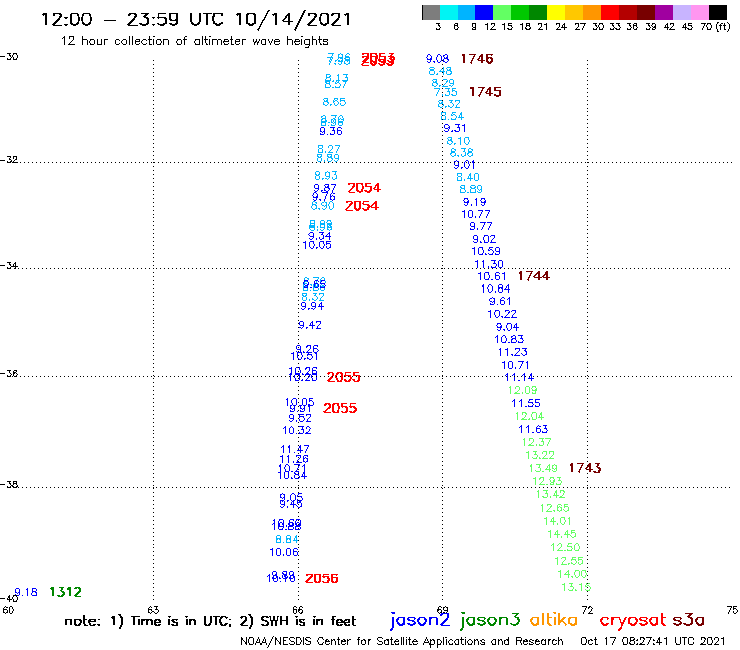Click the 'Oct 17 08:27:41 UTC 2021' timestamp
The width and height of the screenshot is (740, 650).
click(653, 641)
